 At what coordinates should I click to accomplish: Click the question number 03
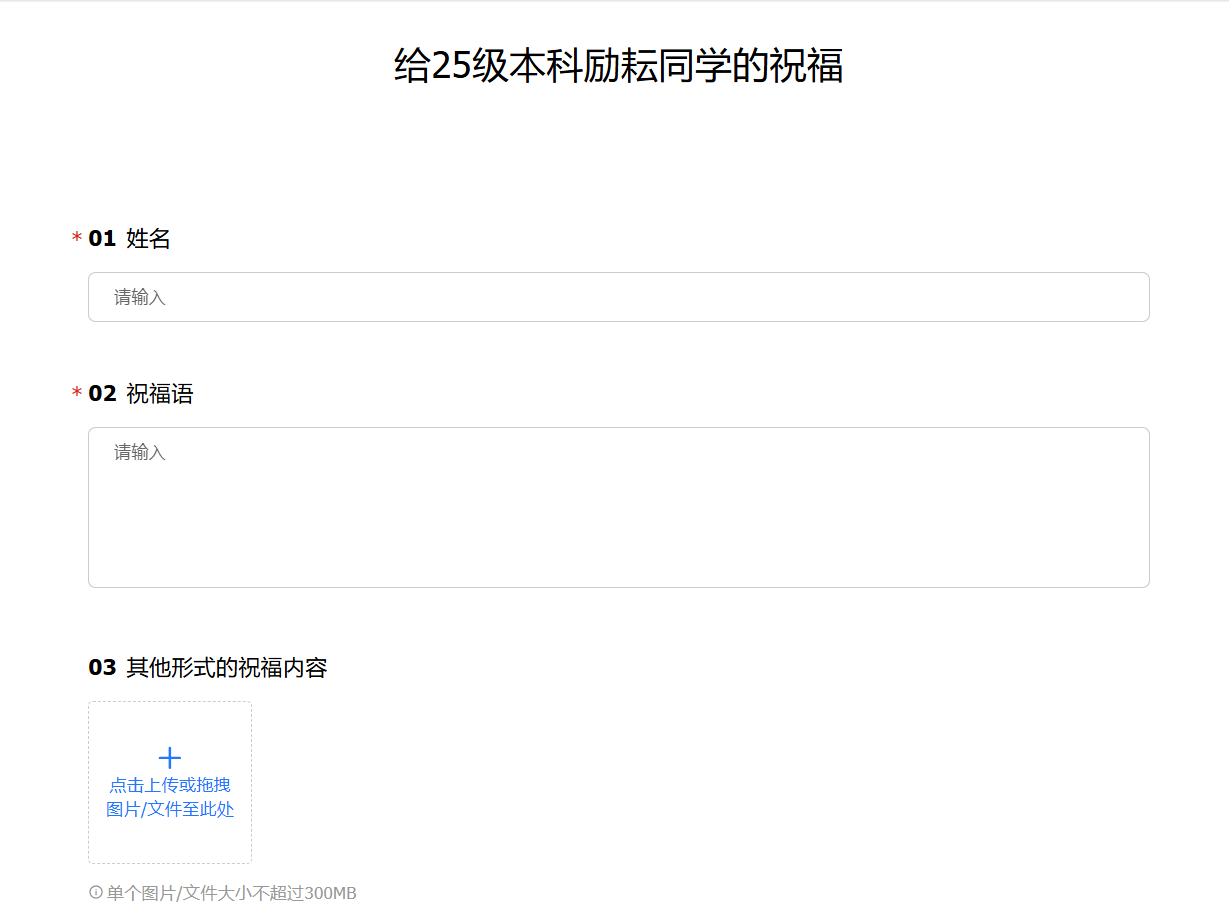click(102, 667)
